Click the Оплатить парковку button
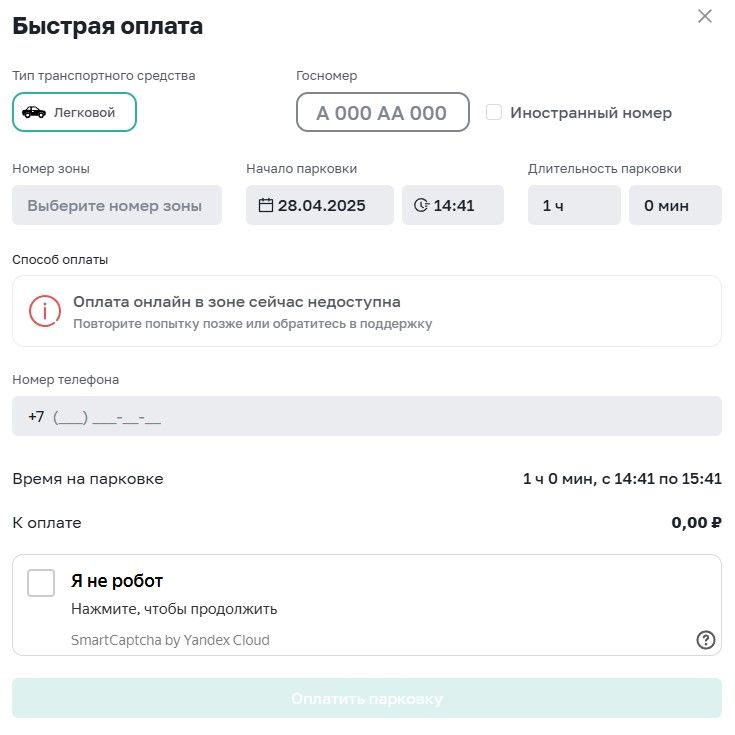The image size is (735, 735). tap(367, 698)
